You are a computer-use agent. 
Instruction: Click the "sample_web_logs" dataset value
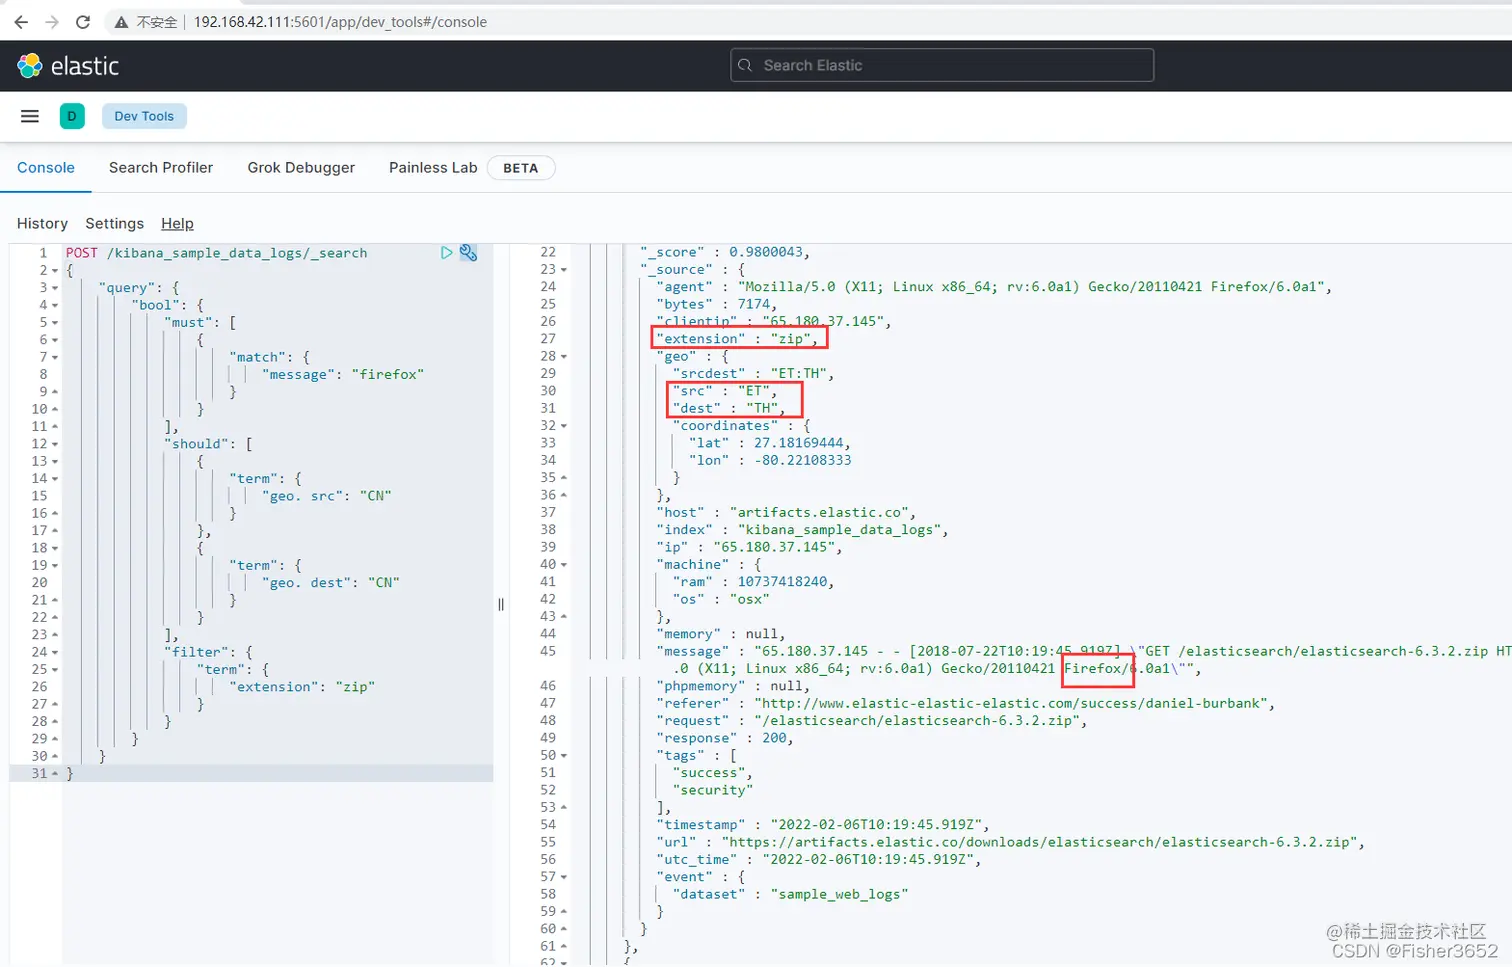[x=839, y=894]
